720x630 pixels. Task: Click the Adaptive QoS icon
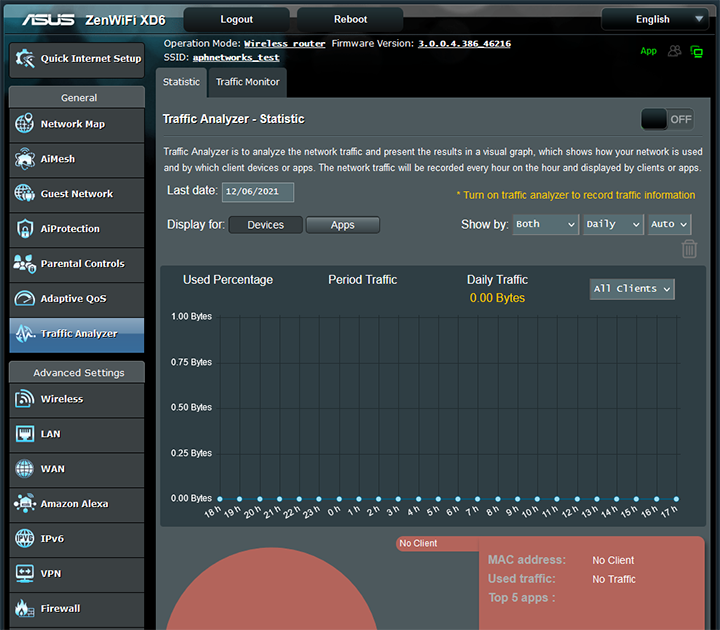[25, 299]
